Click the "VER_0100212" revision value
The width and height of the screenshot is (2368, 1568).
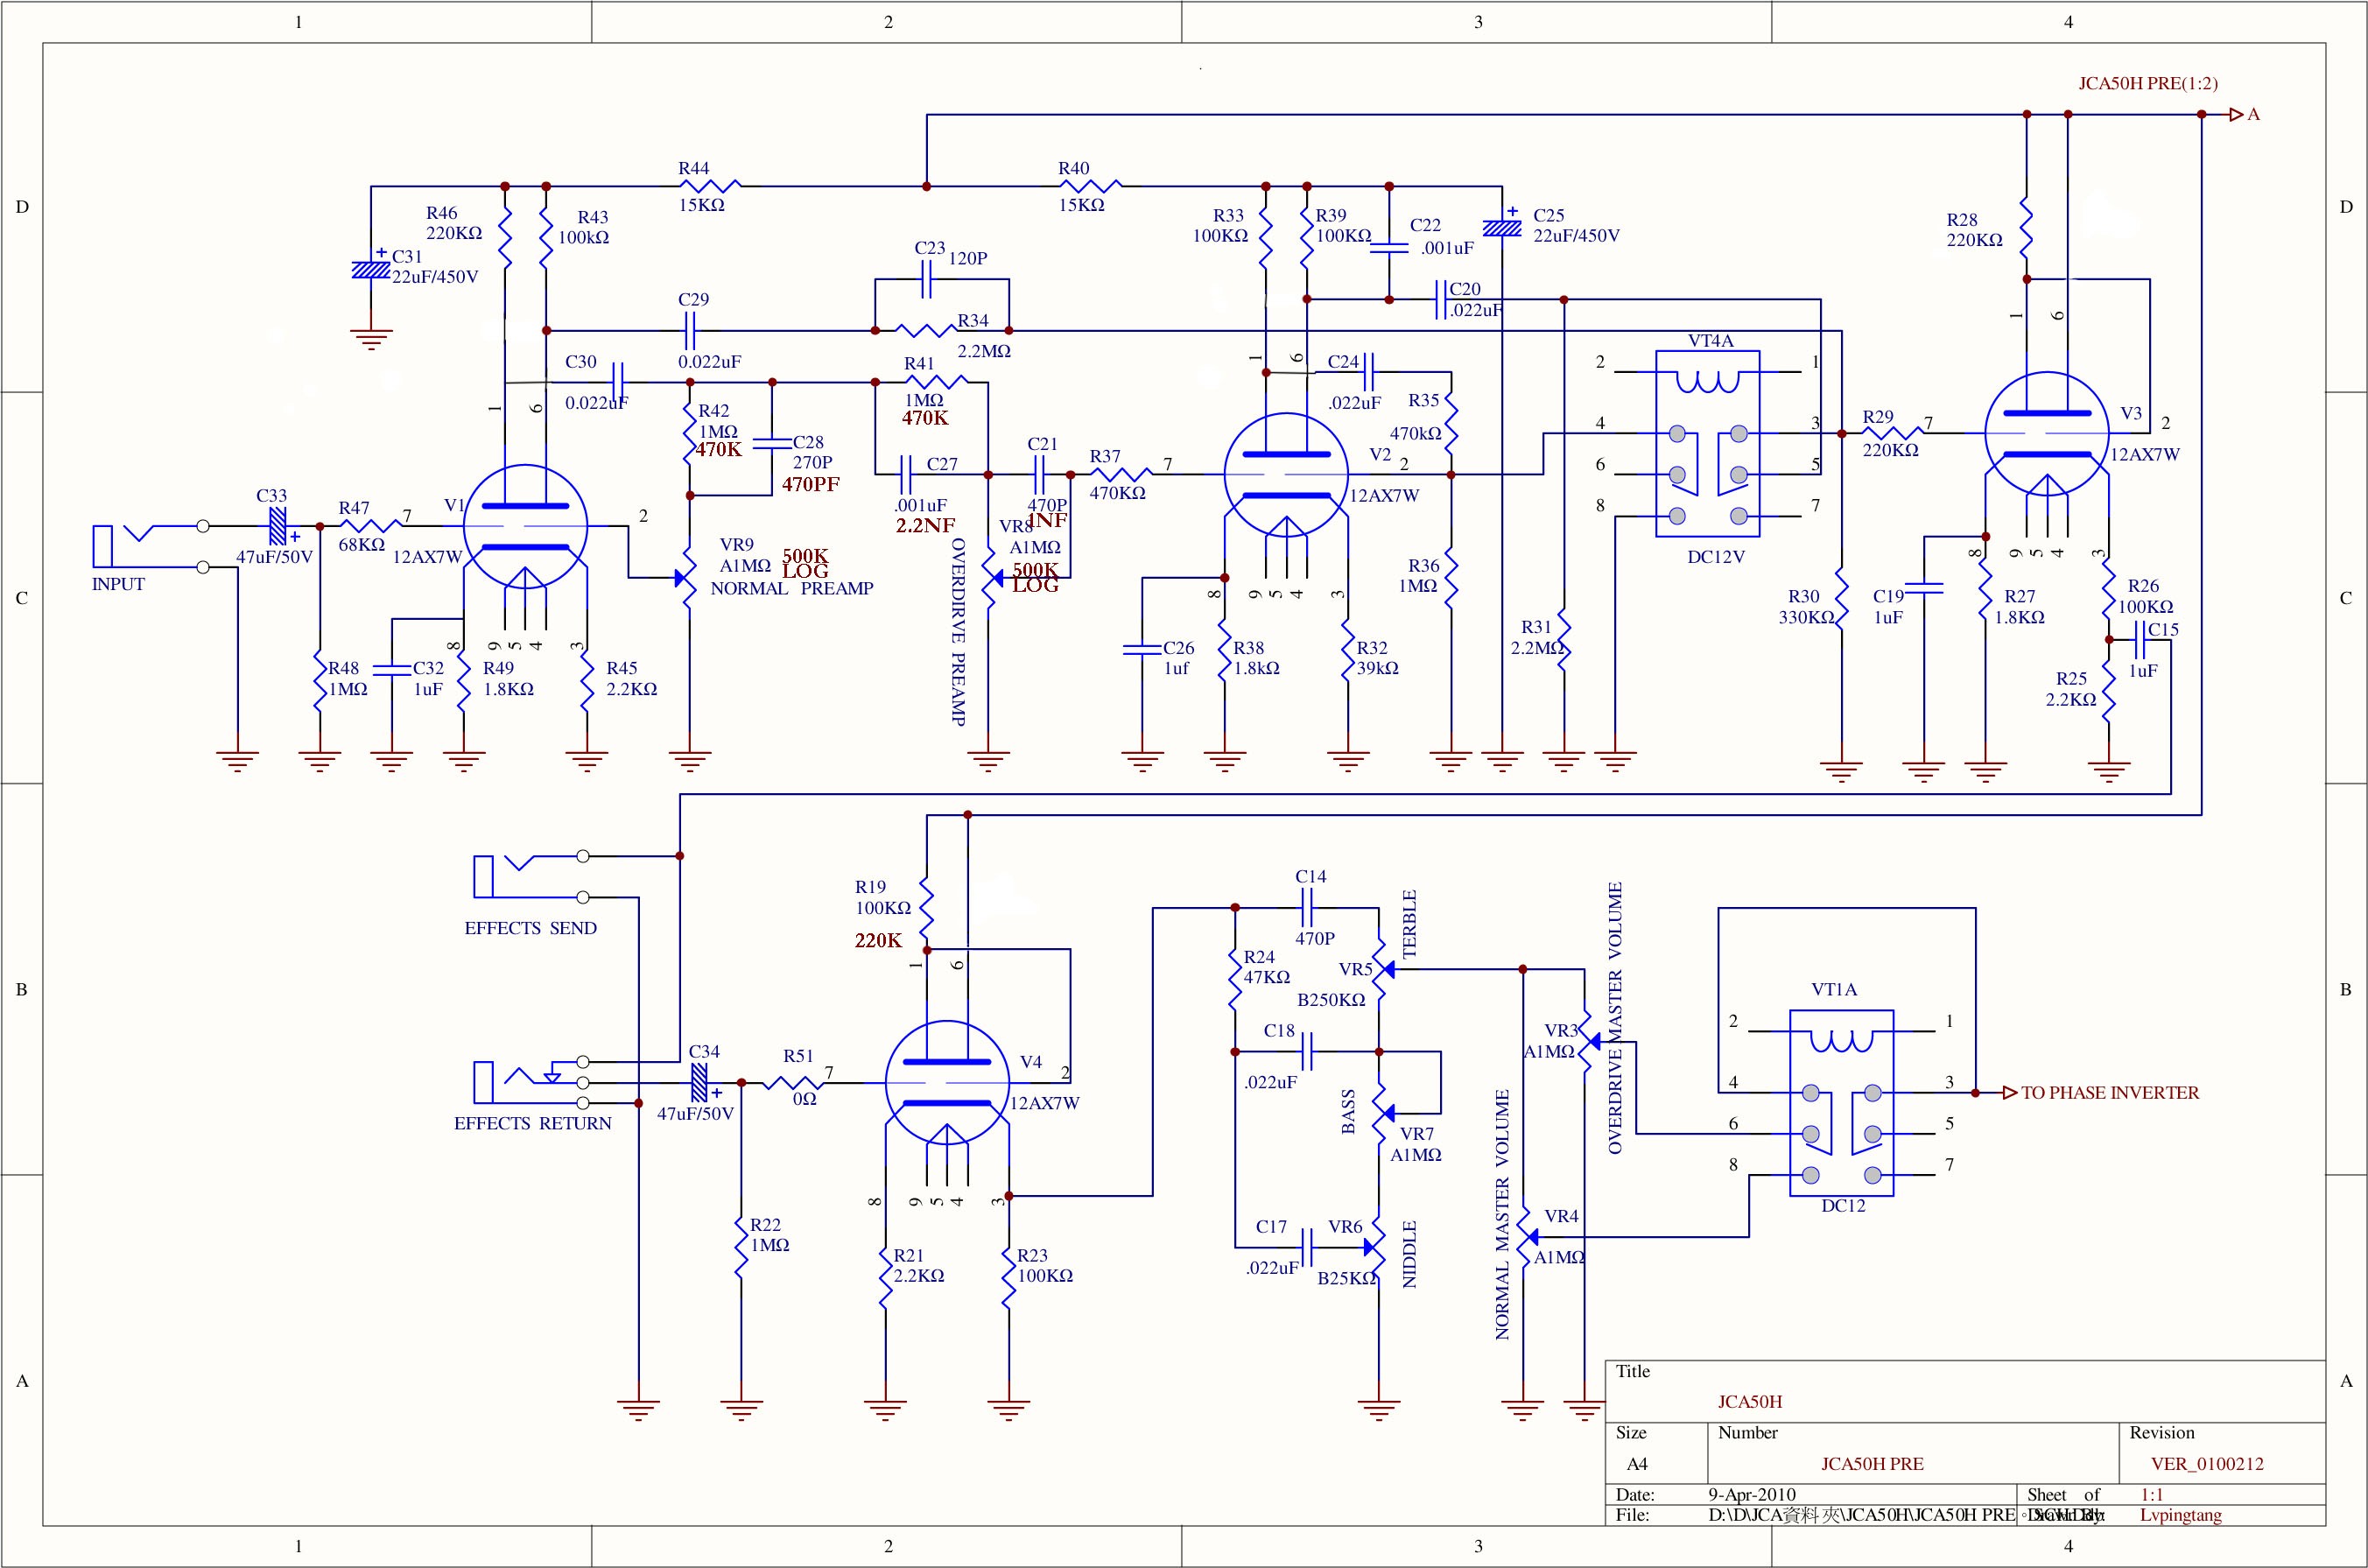point(2207,1464)
